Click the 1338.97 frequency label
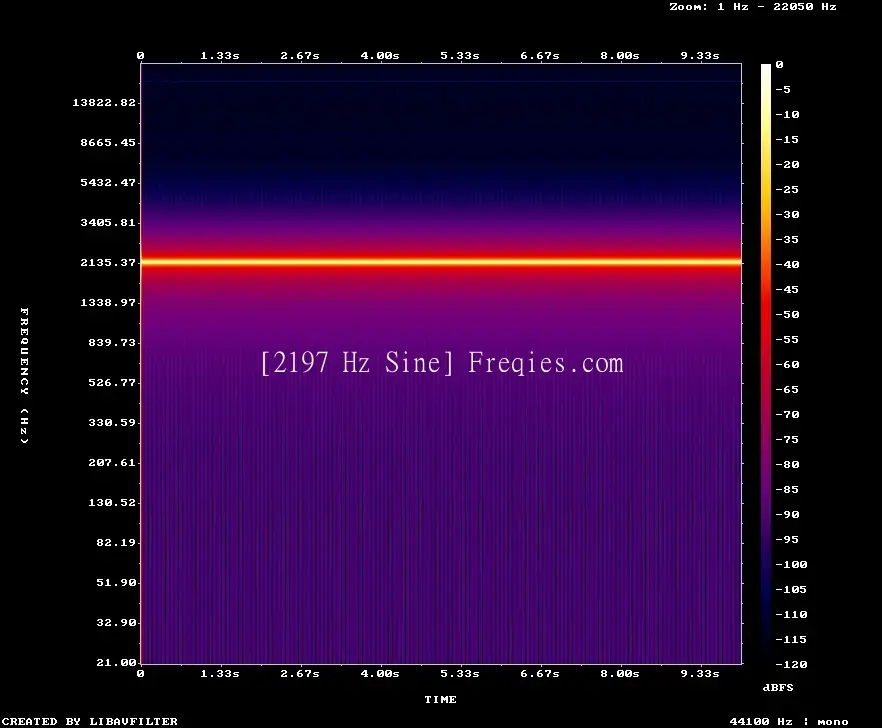The width and height of the screenshot is (882, 728). coord(108,302)
